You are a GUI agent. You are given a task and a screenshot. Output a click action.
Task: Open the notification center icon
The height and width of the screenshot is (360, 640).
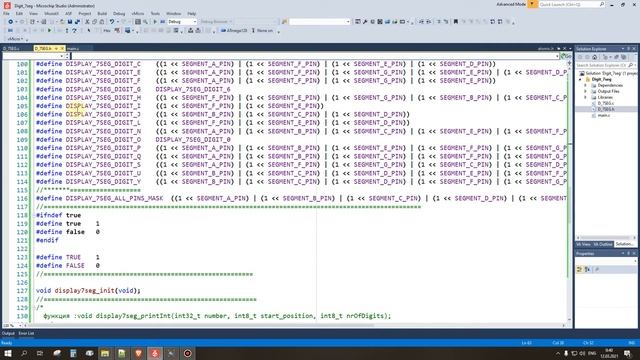click(x=627, y=353)
